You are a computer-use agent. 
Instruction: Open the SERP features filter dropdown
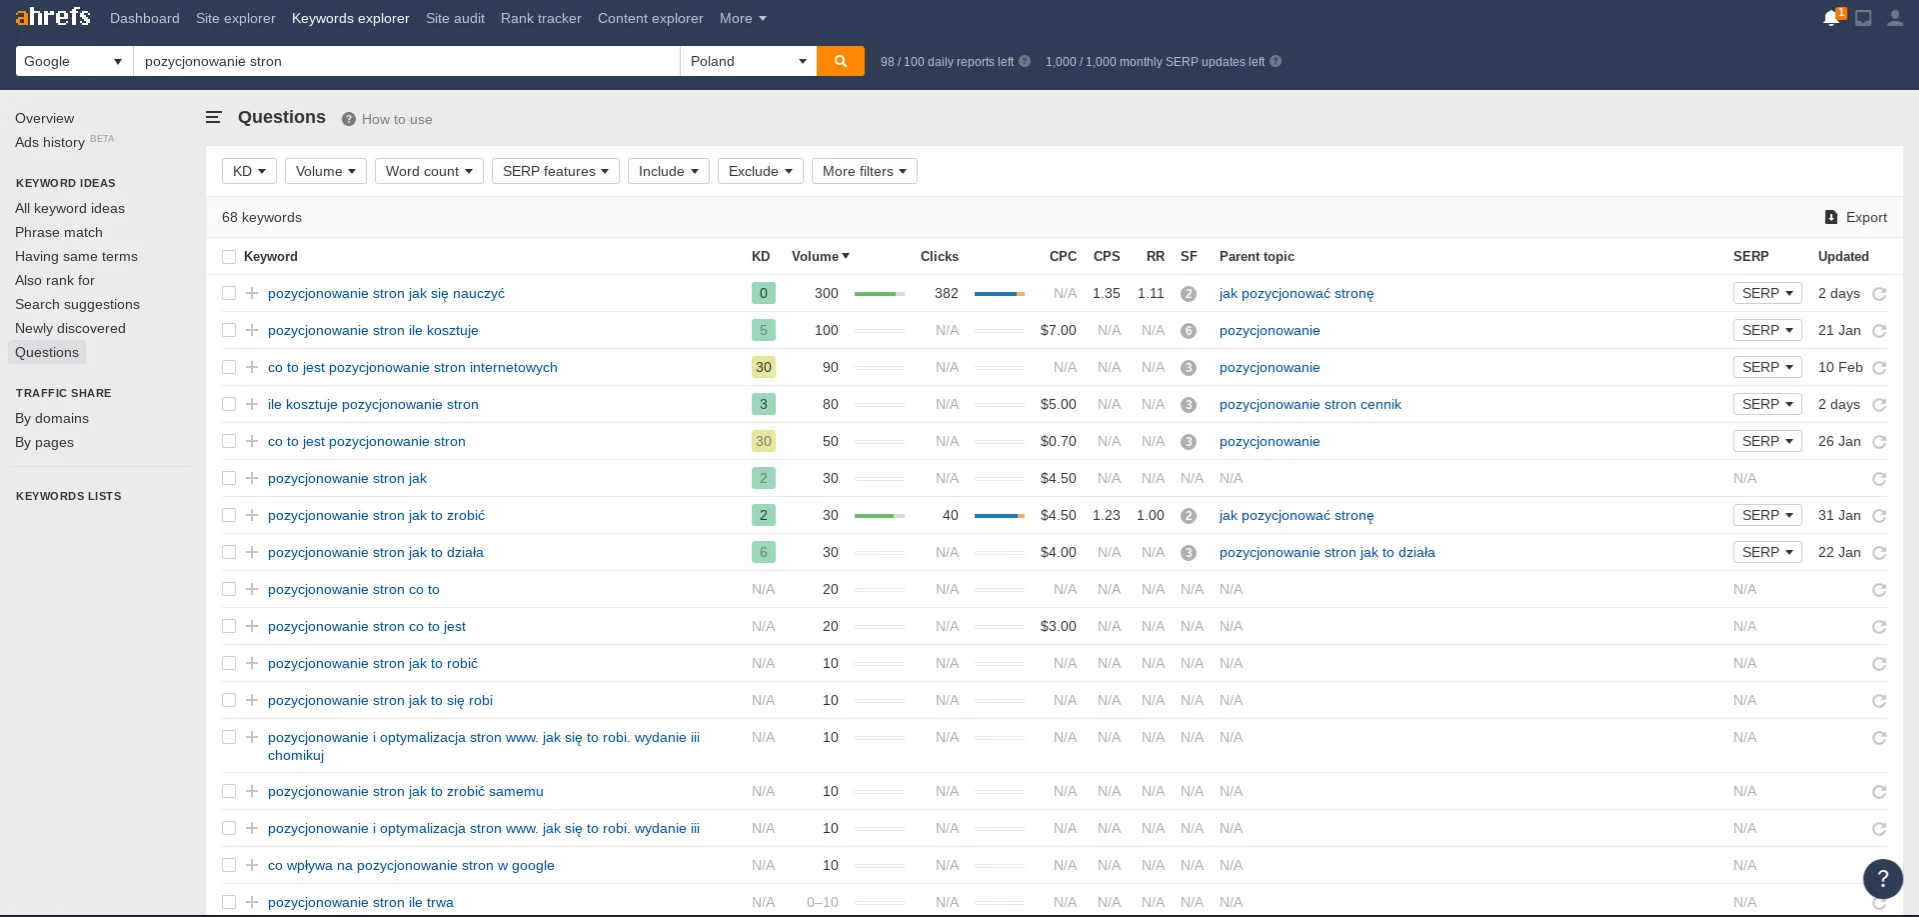(x=556, y=171)
